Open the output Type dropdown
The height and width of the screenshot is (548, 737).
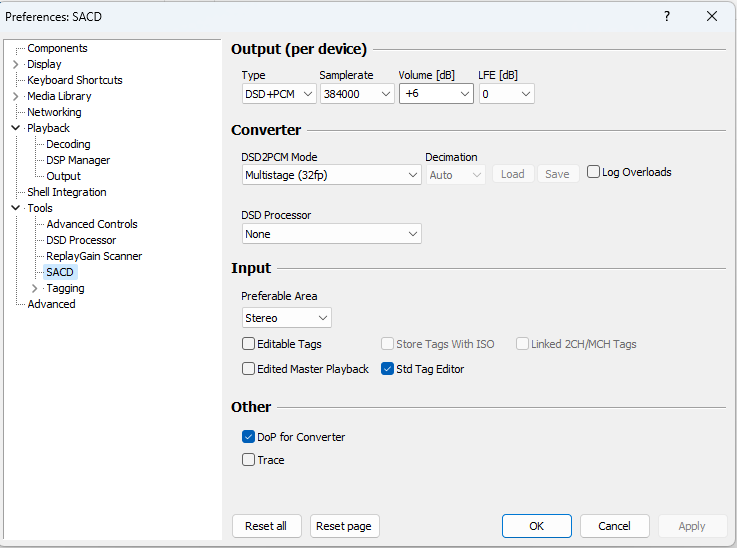[x=279, y=94]
